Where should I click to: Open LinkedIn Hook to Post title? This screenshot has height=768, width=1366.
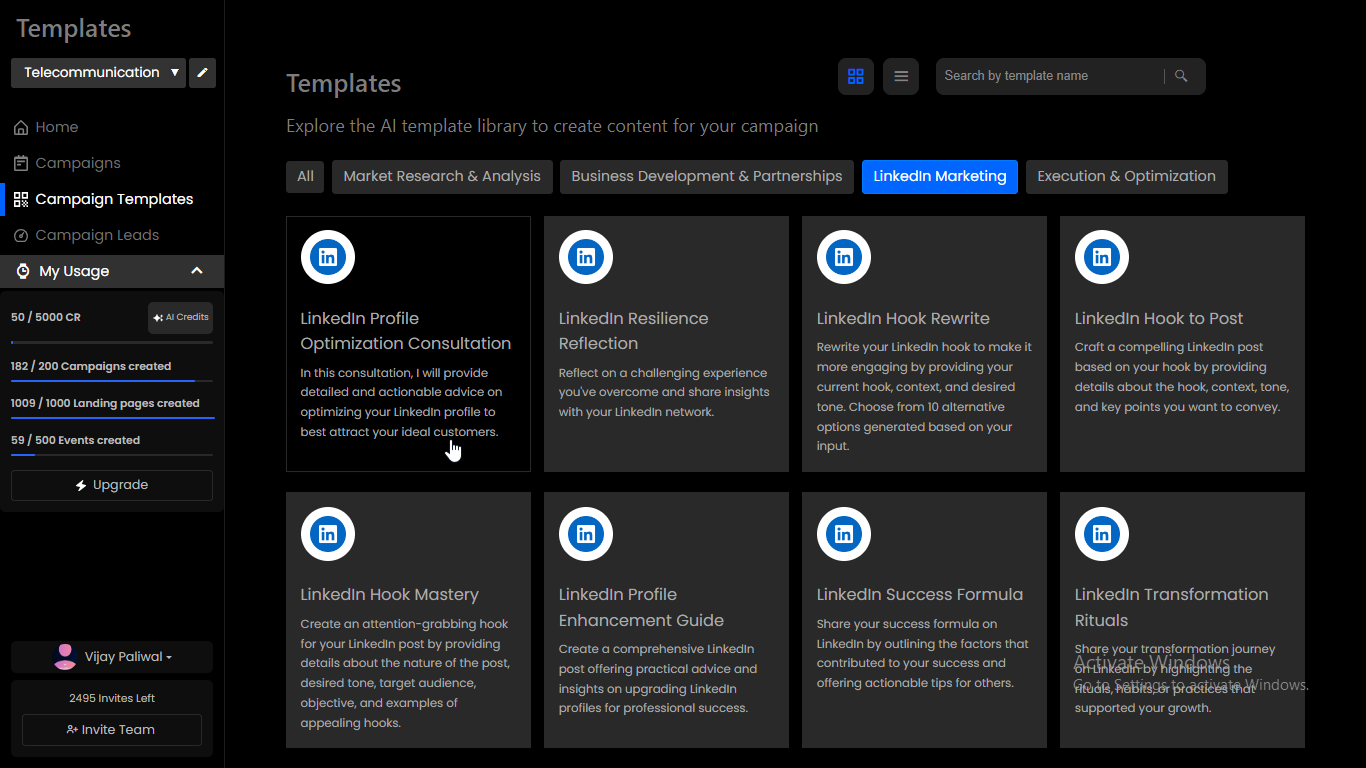click(1159, 318)
